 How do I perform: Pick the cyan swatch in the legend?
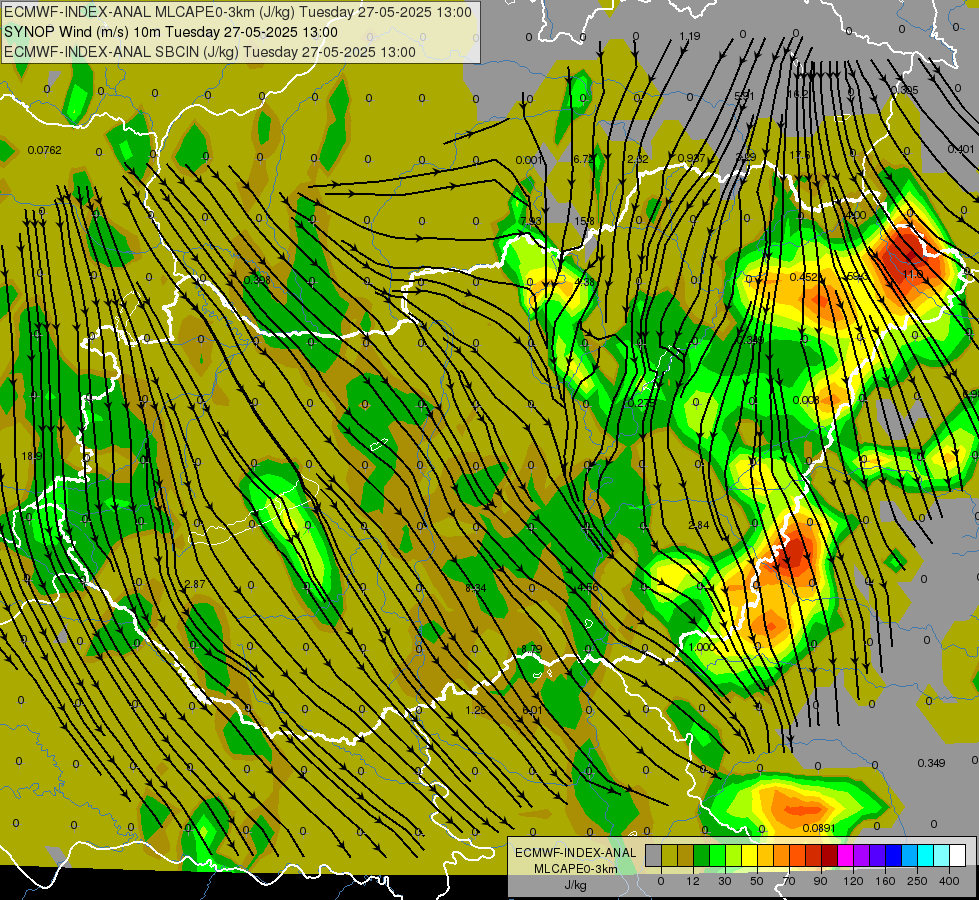tap(926, 855)
